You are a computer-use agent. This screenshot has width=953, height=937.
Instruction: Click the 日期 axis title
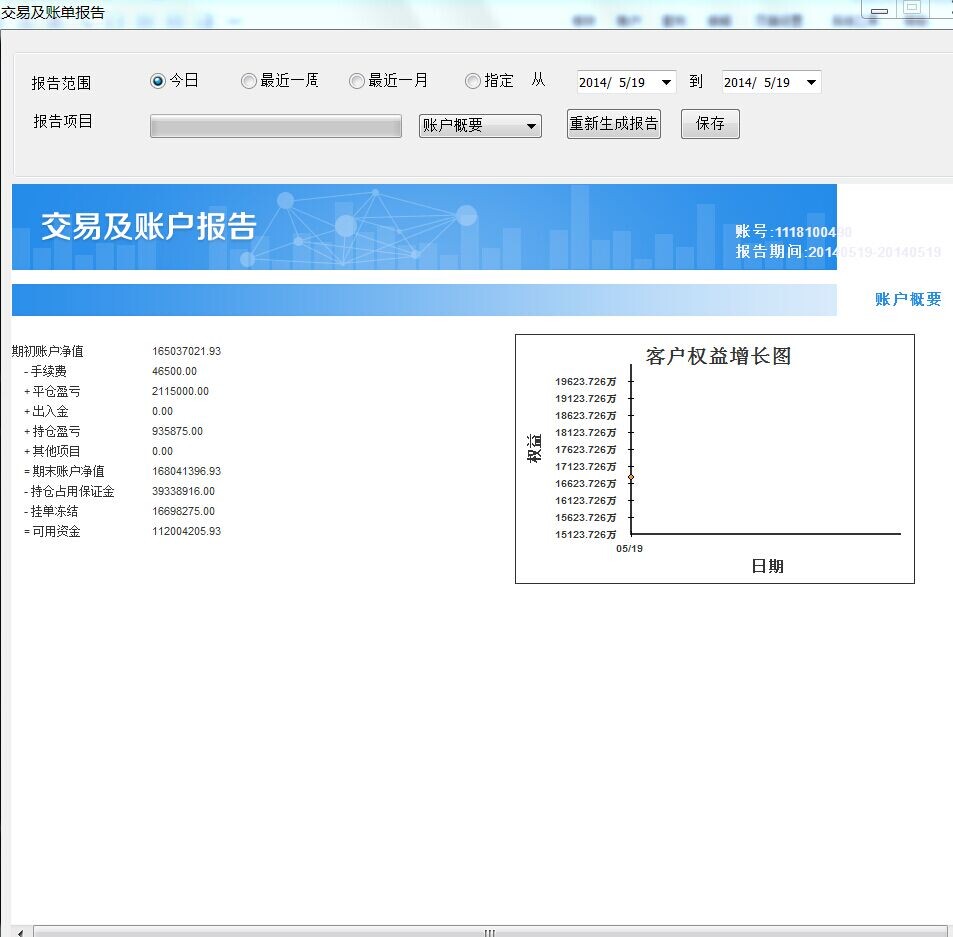768,566
